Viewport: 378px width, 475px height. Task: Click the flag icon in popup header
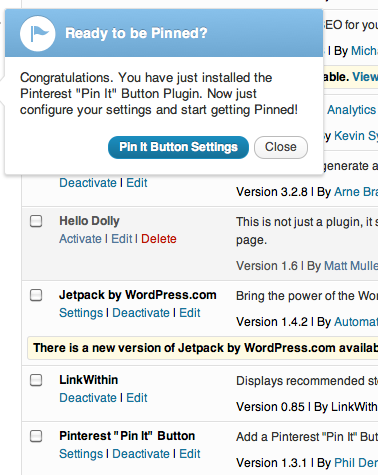(37, 33)
